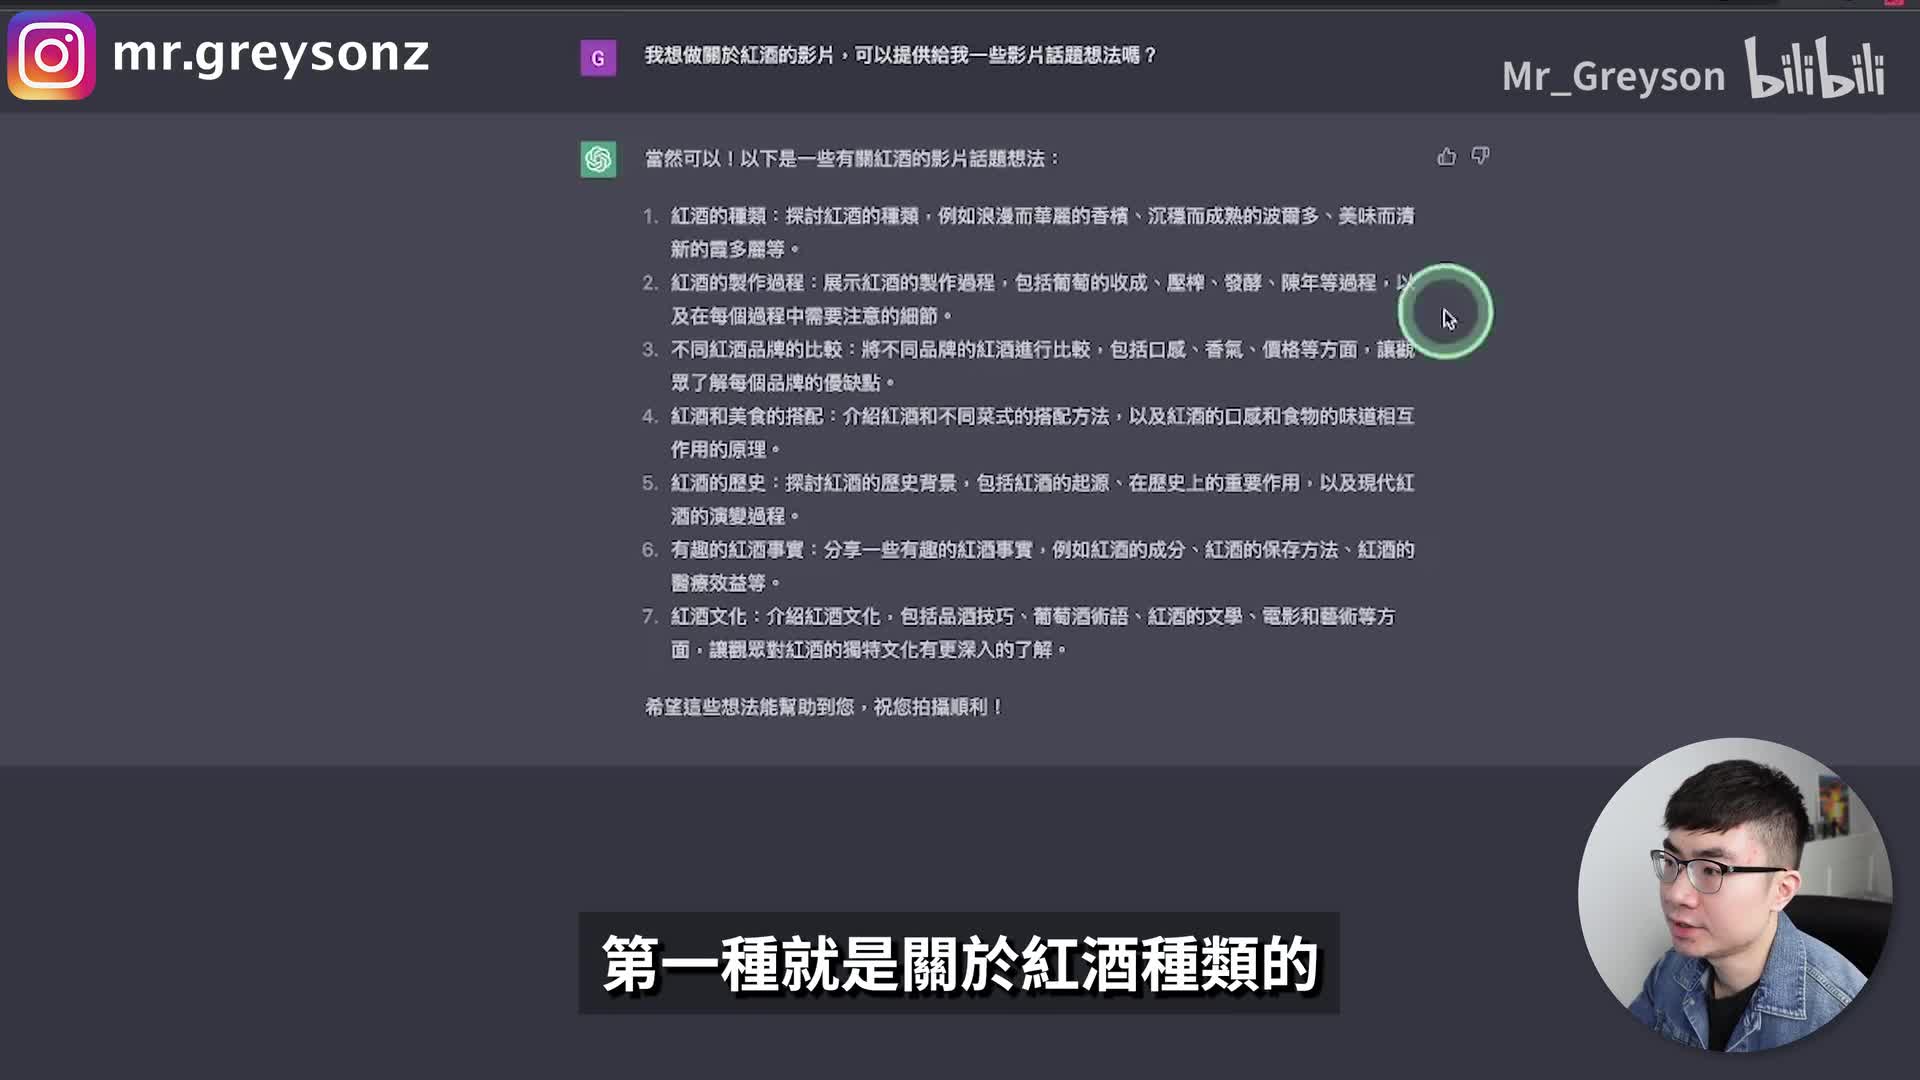Click the thumbs up feedback icon

[1446, 157]
